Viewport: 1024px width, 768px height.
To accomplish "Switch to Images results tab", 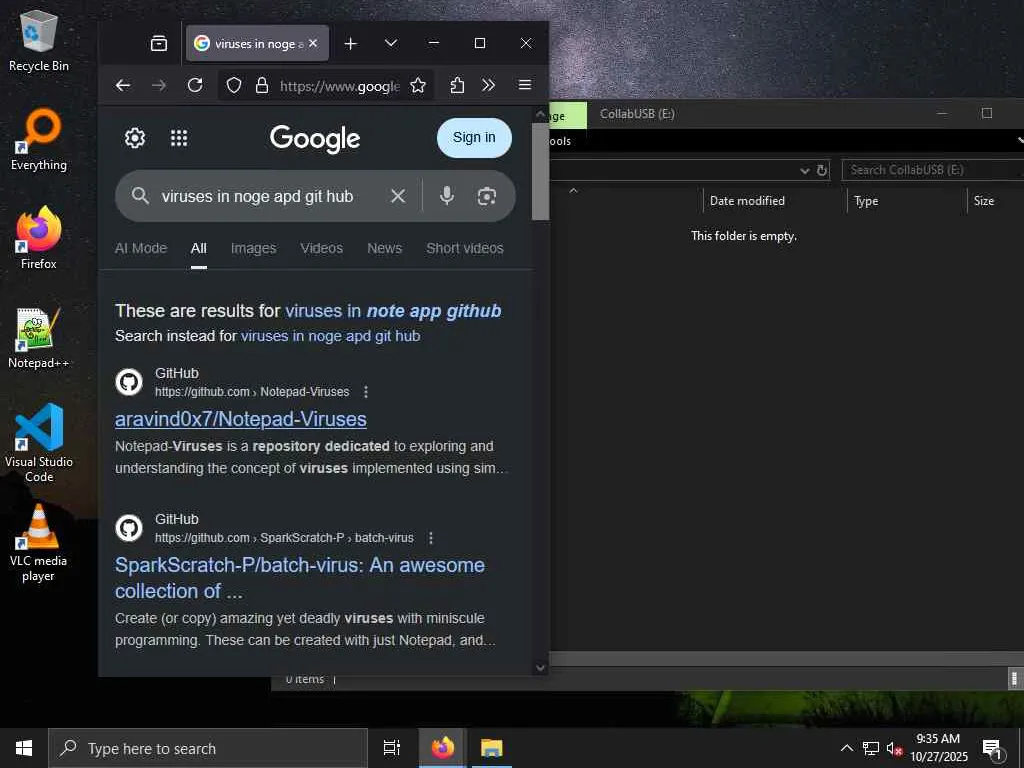I will point(253,248).
